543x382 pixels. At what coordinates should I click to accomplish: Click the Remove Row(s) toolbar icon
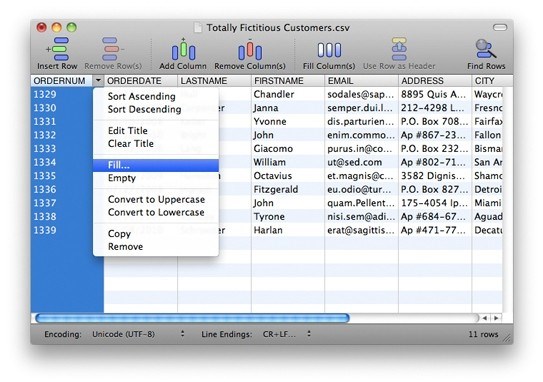(x=113, y=49)
